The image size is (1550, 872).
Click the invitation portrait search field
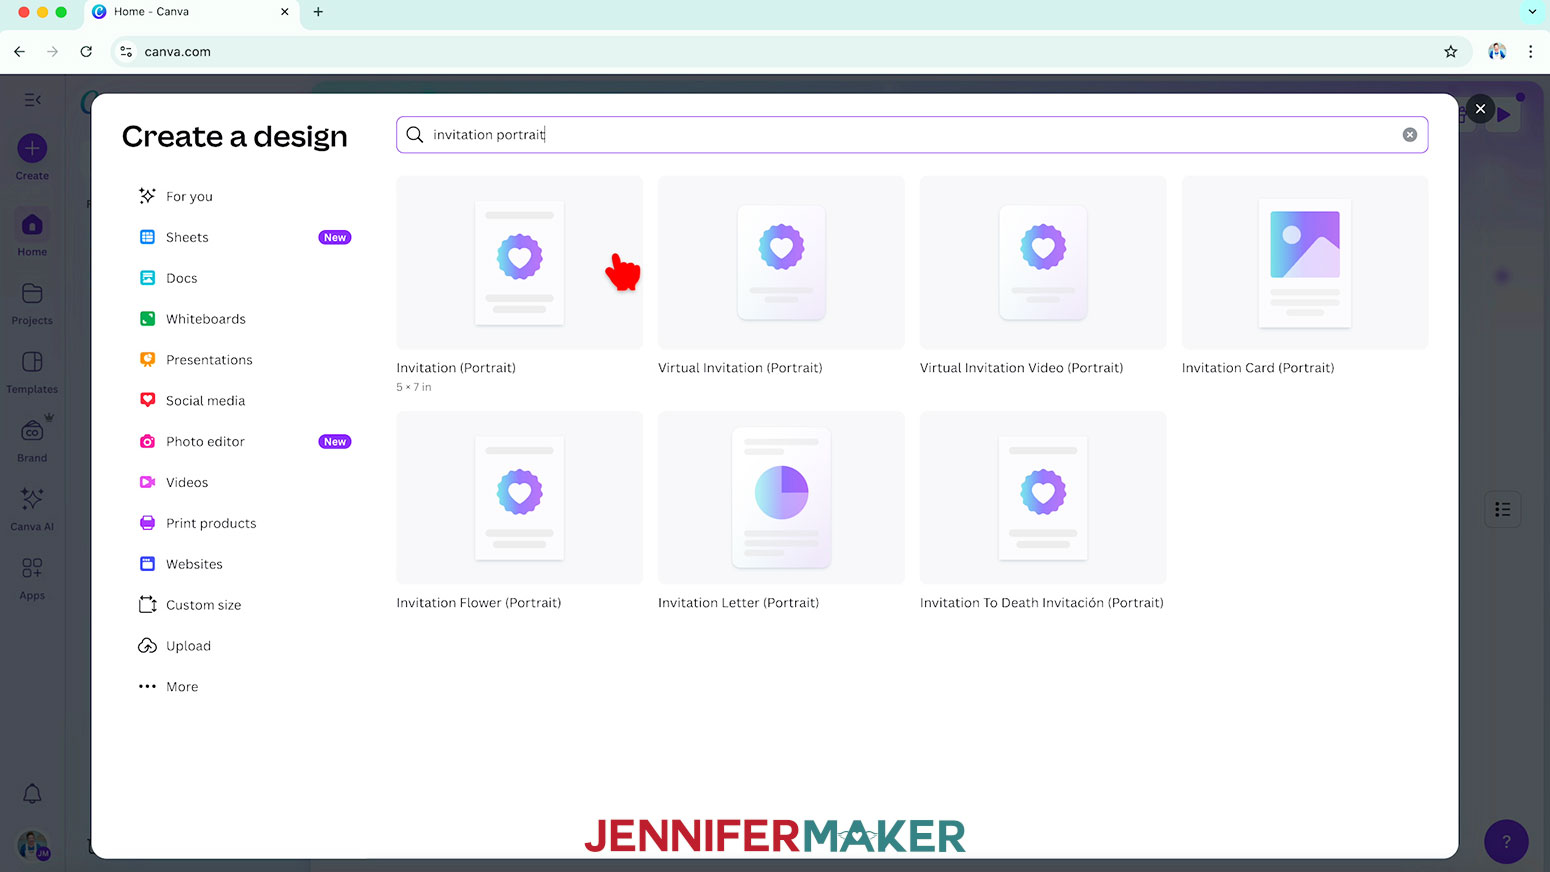pyautogui.click(x=912, y=135)
